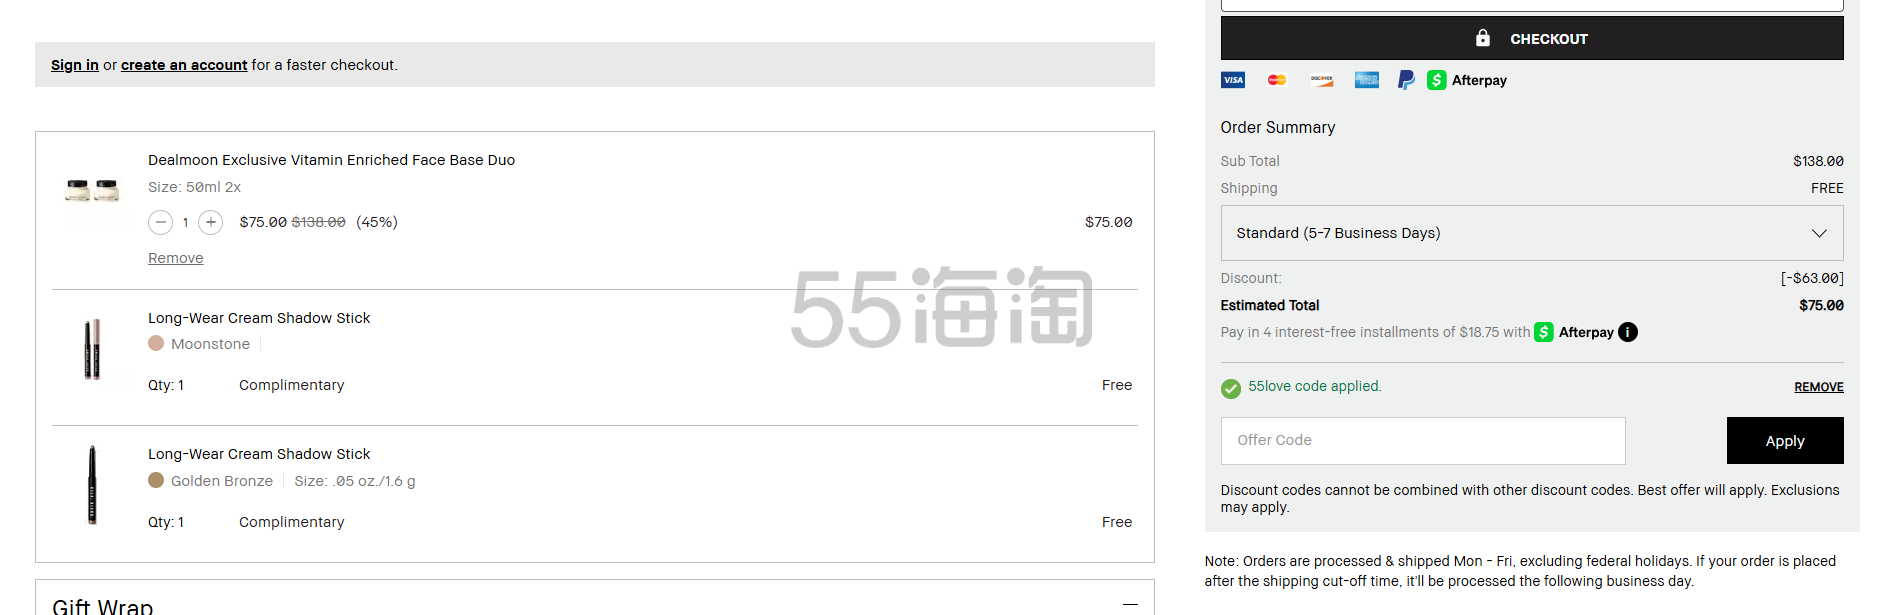The image size is (1884, 615).
Task: Click the American Express icon
Action: 1366,80
